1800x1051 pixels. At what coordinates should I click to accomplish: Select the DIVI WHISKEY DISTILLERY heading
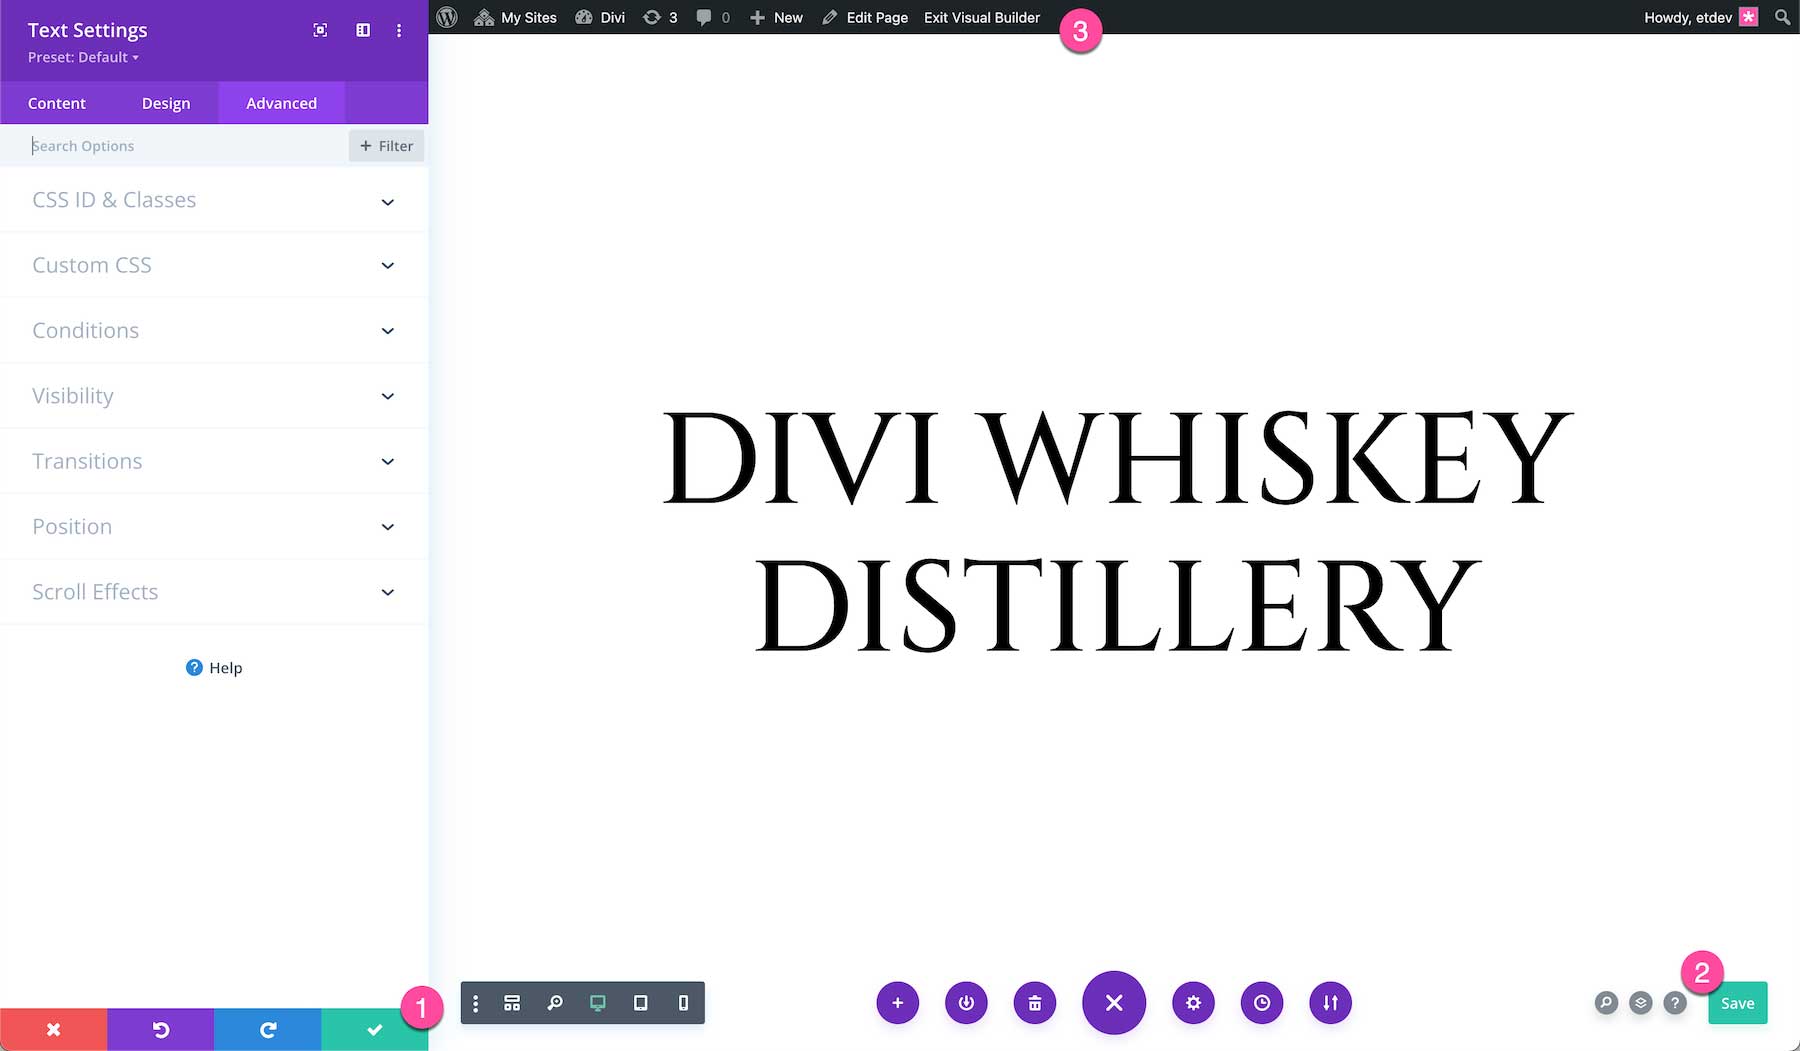[1117, 530]
